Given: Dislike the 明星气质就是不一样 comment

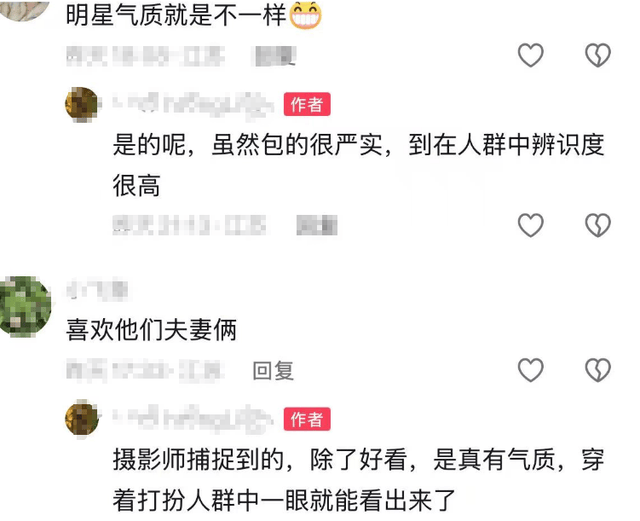Looking at the screenshot, I should point(598,55).
